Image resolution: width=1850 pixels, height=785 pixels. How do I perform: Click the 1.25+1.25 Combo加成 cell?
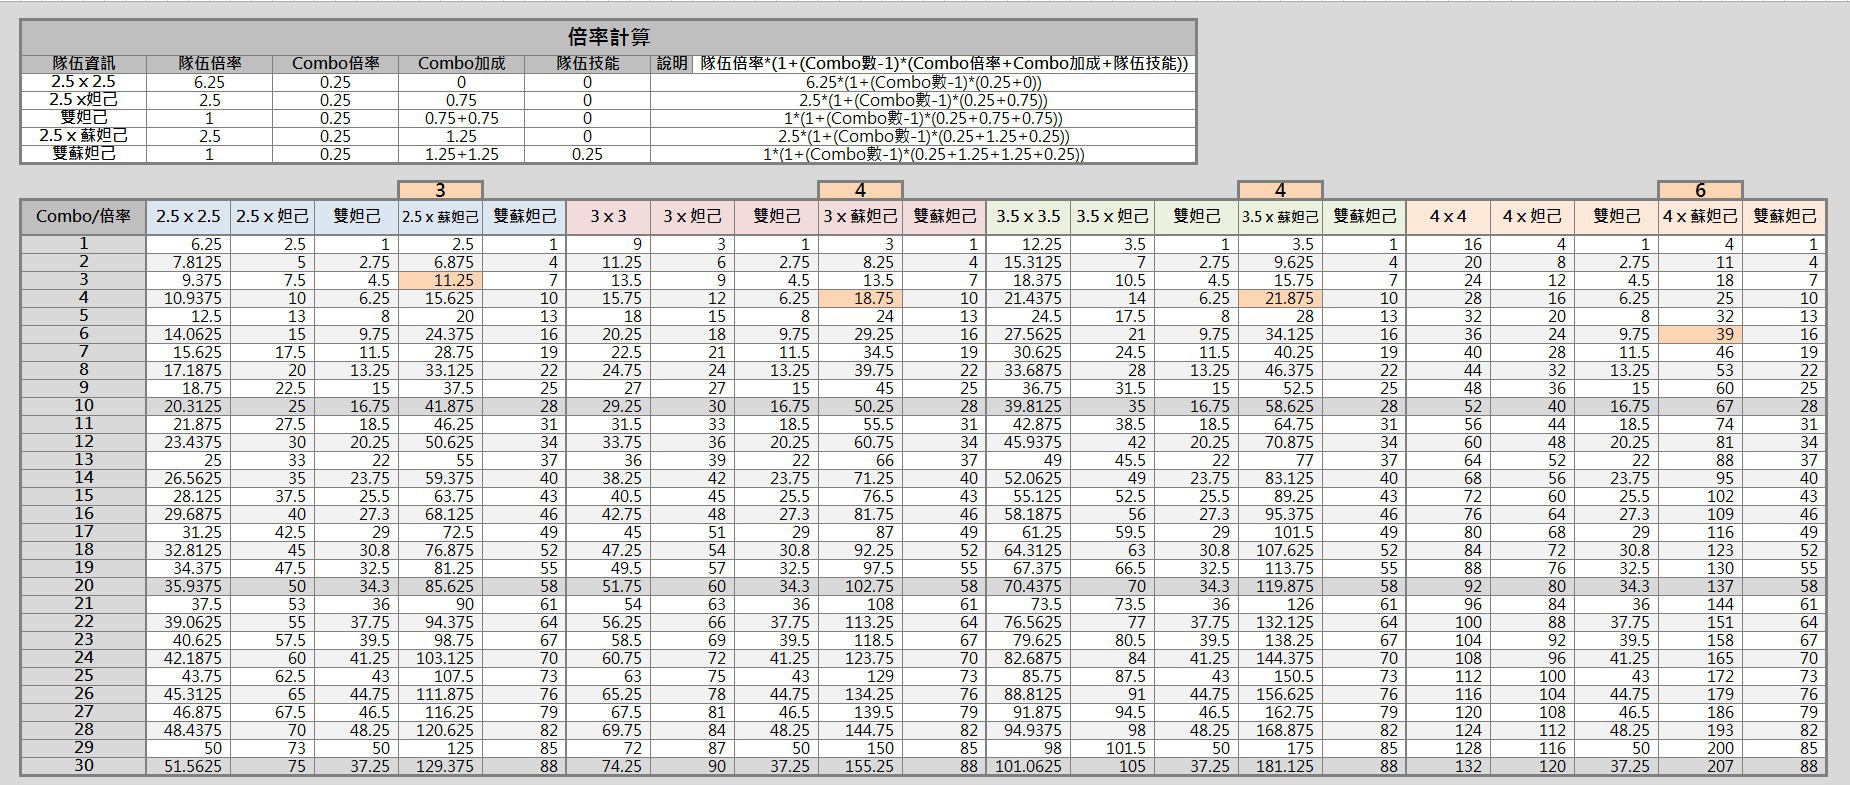coord(461,154)
